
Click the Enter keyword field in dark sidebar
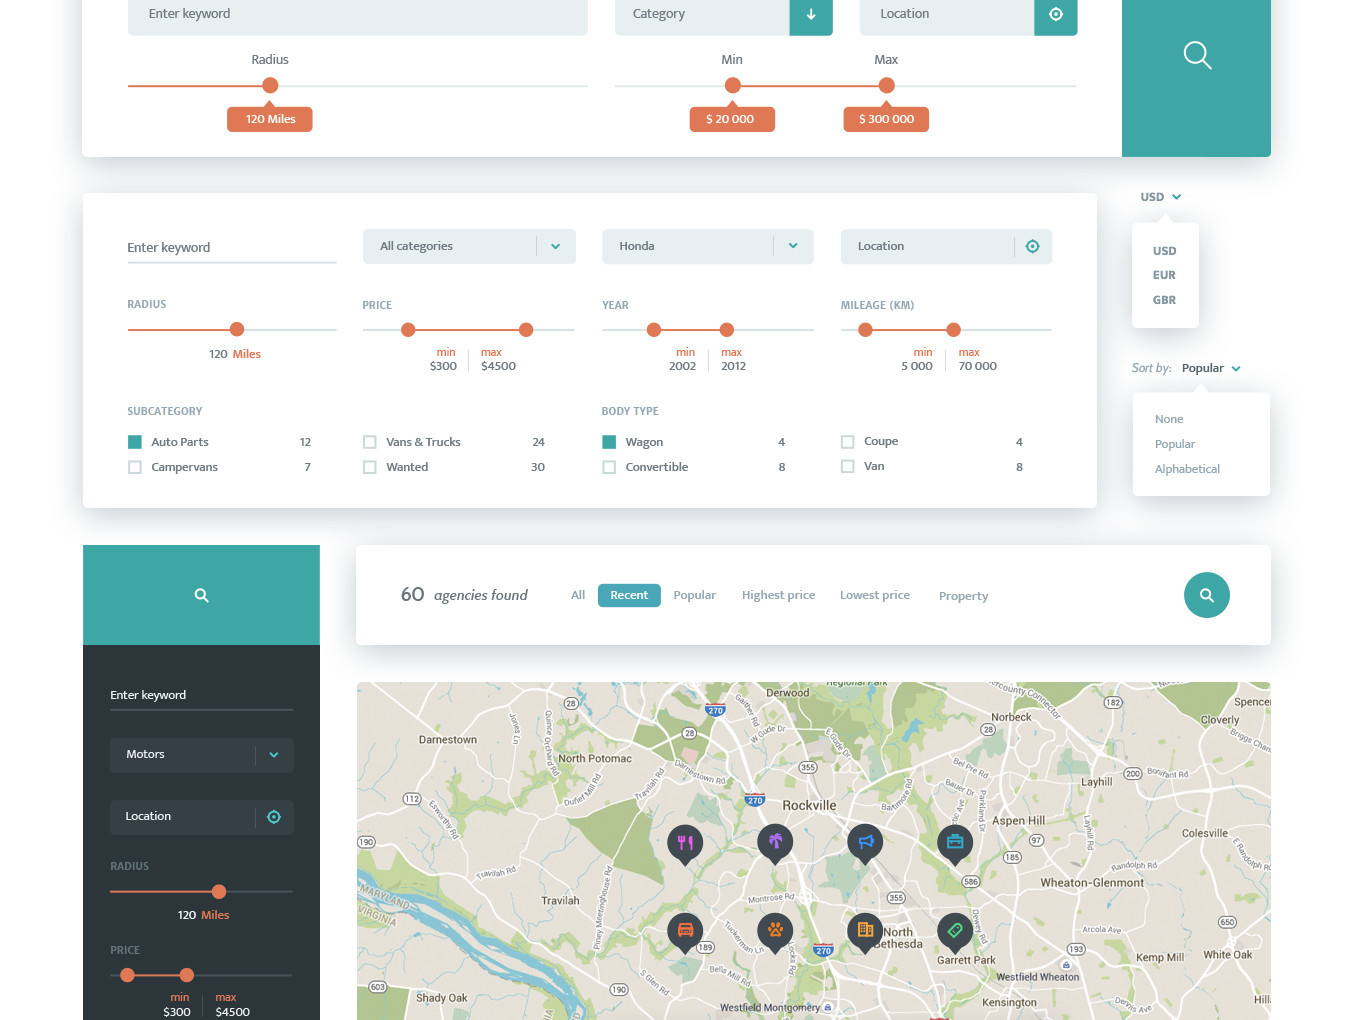point(201,695)
